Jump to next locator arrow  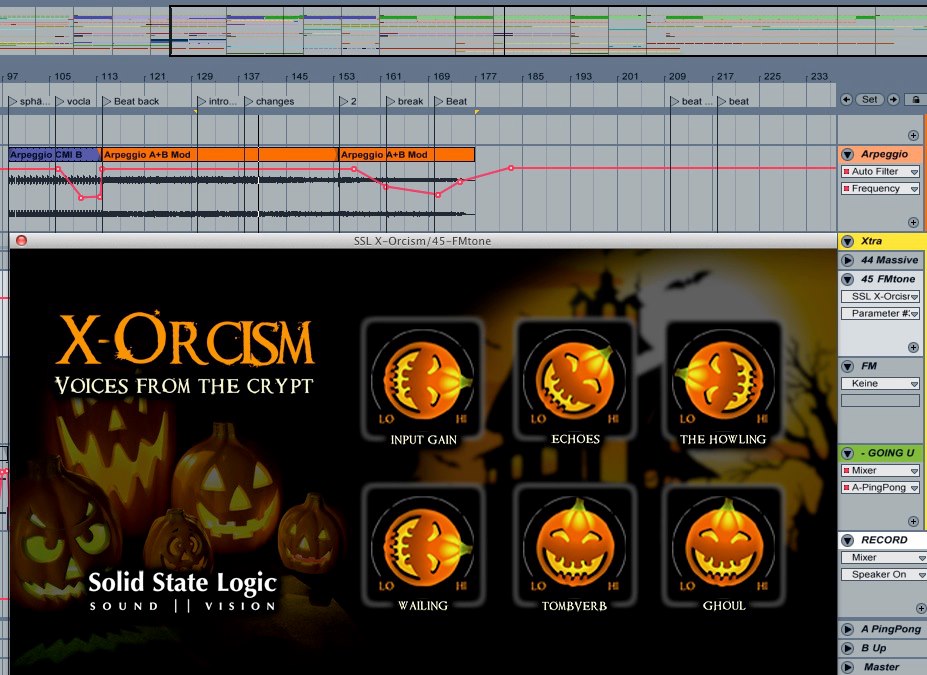(893, 100)
